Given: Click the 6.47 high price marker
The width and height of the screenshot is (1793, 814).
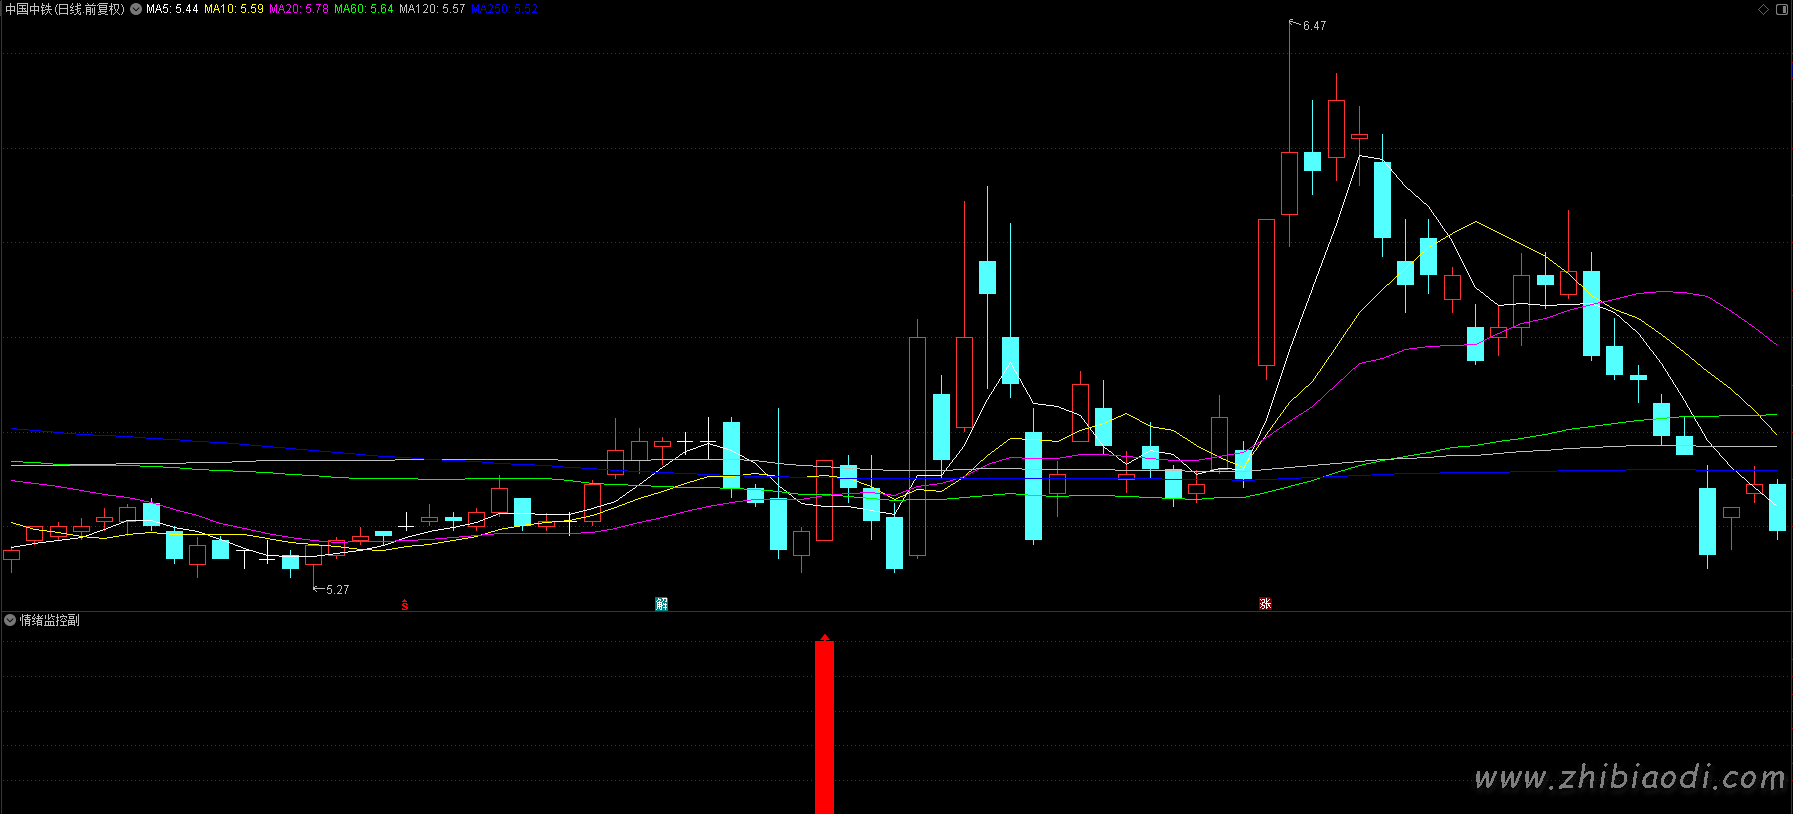Looking at the screenshot, I should [x=1314, y=26].
